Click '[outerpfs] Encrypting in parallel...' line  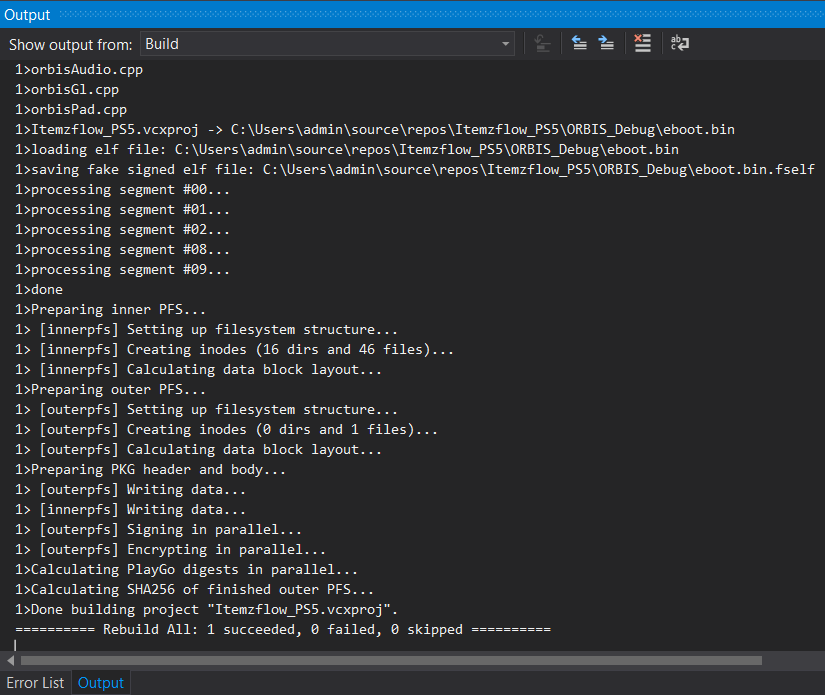click(x=170, y=549)
